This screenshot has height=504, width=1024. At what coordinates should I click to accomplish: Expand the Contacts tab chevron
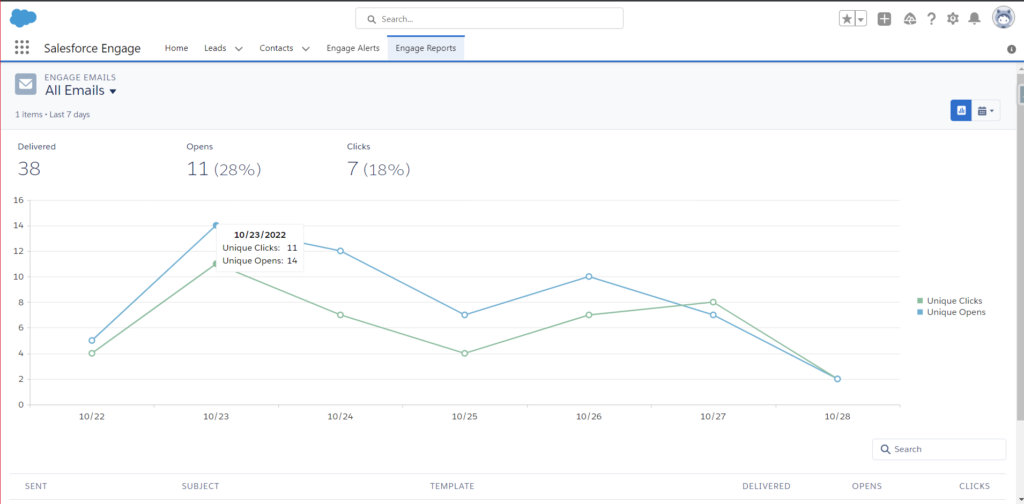pos(306,49)
